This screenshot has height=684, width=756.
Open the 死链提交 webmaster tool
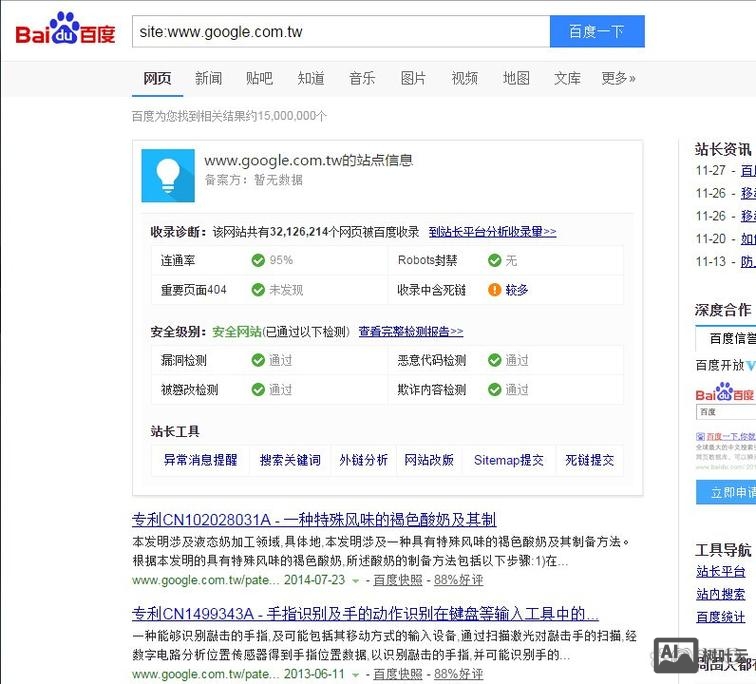(590, 460)
